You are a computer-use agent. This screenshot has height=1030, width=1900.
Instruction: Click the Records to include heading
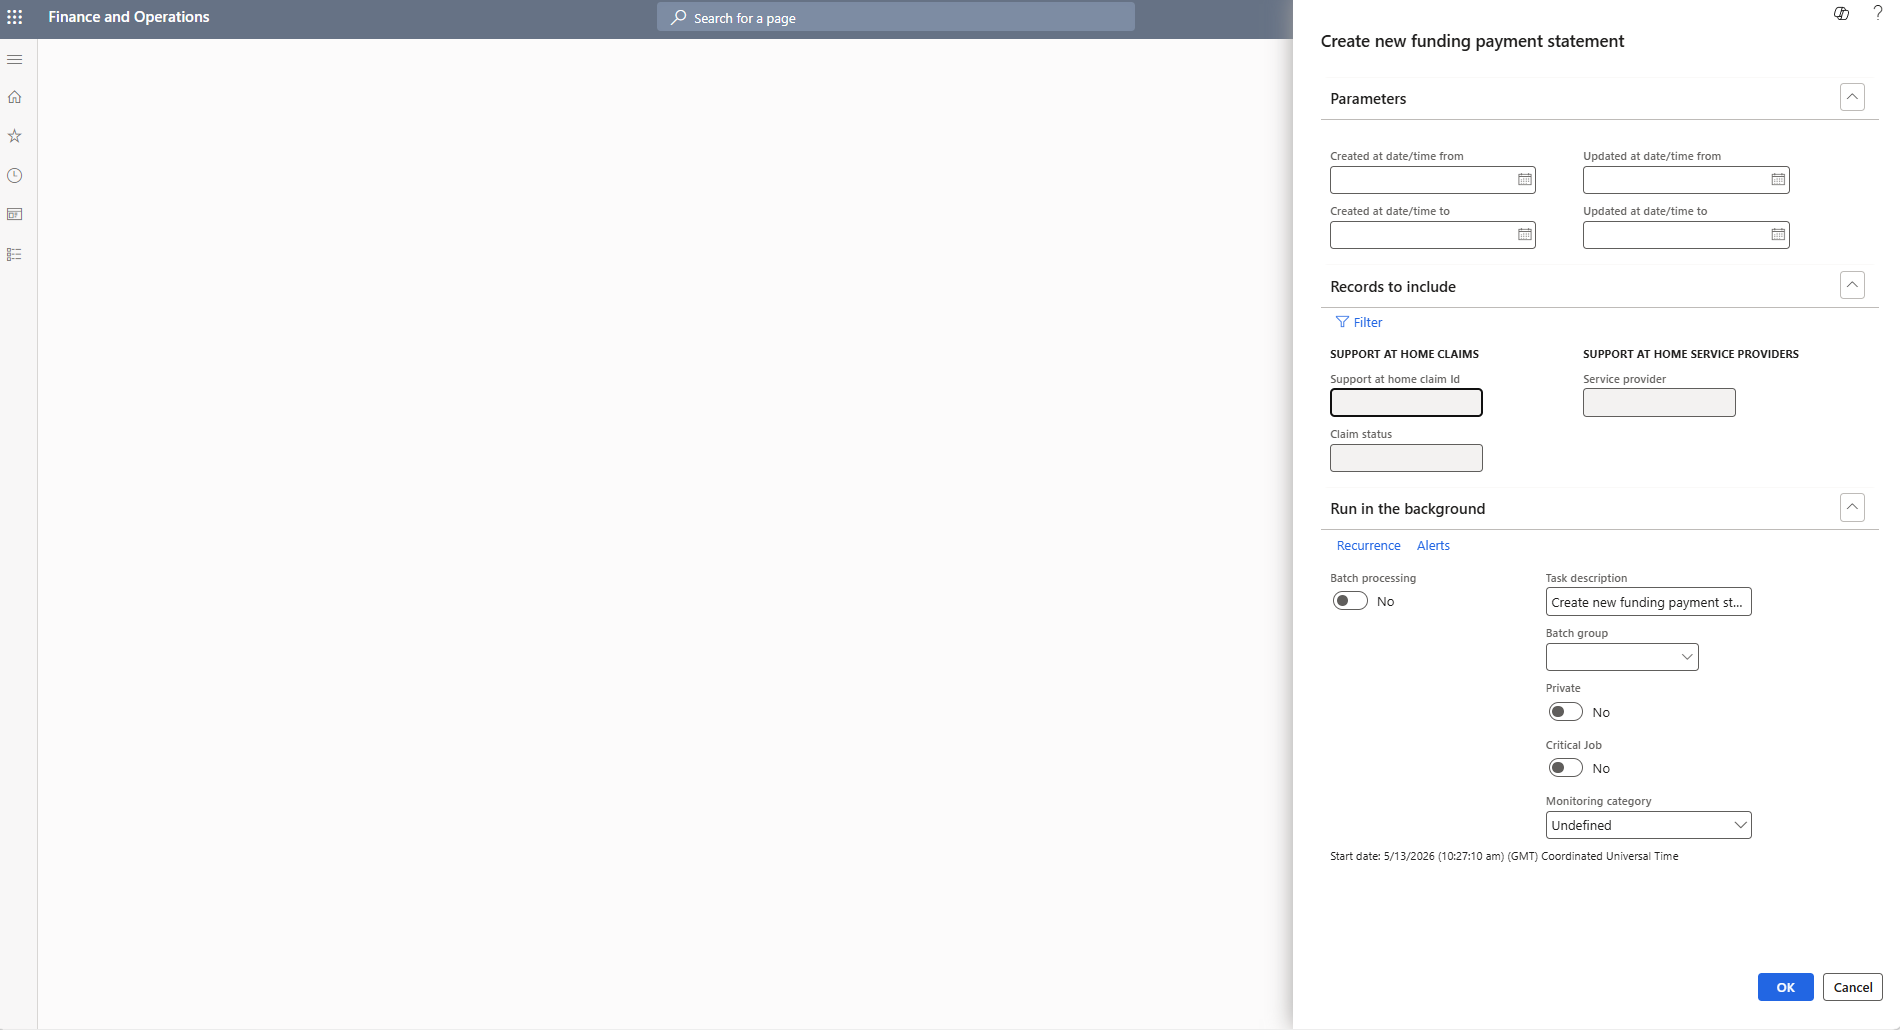click(x=1393, y=287)
